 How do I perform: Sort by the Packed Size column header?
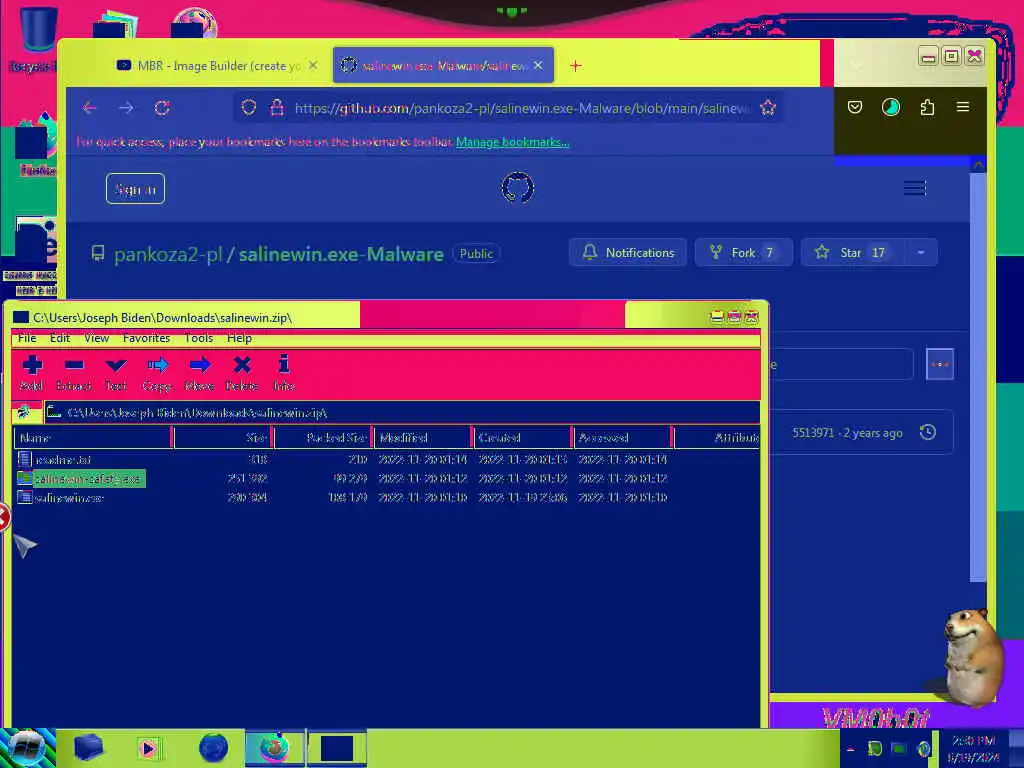323,438
